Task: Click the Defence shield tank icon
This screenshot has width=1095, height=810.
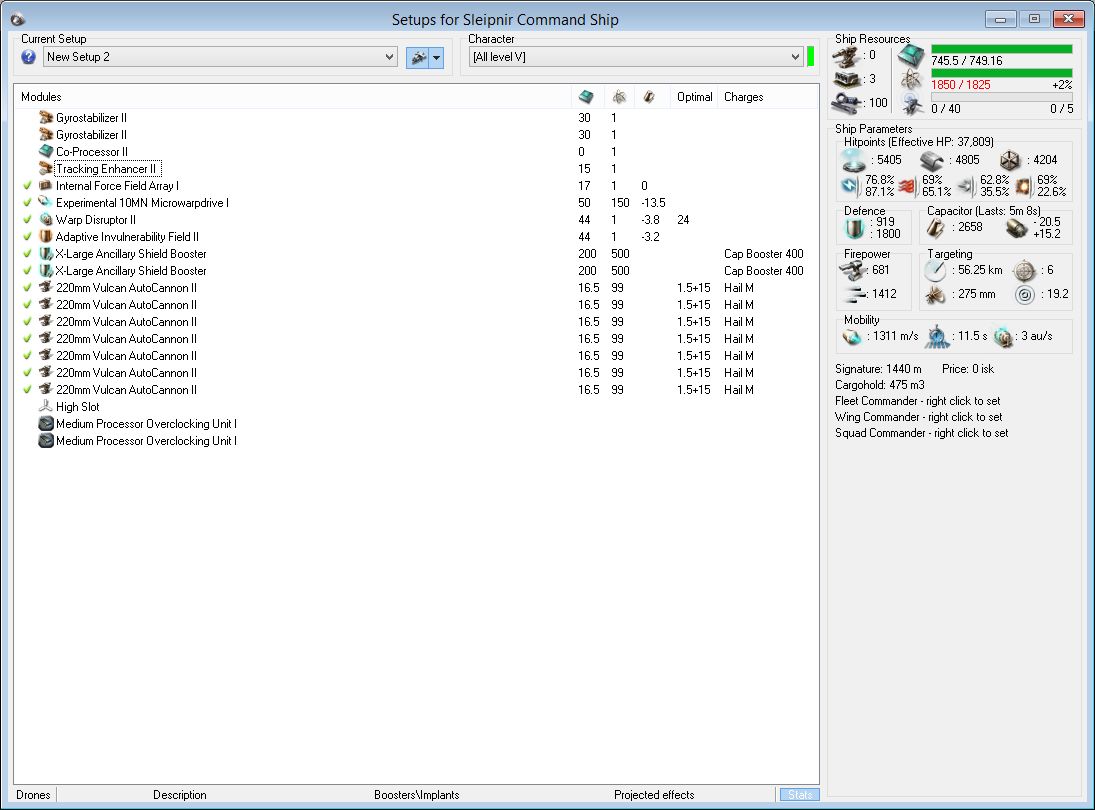Action: pos(855,228)
